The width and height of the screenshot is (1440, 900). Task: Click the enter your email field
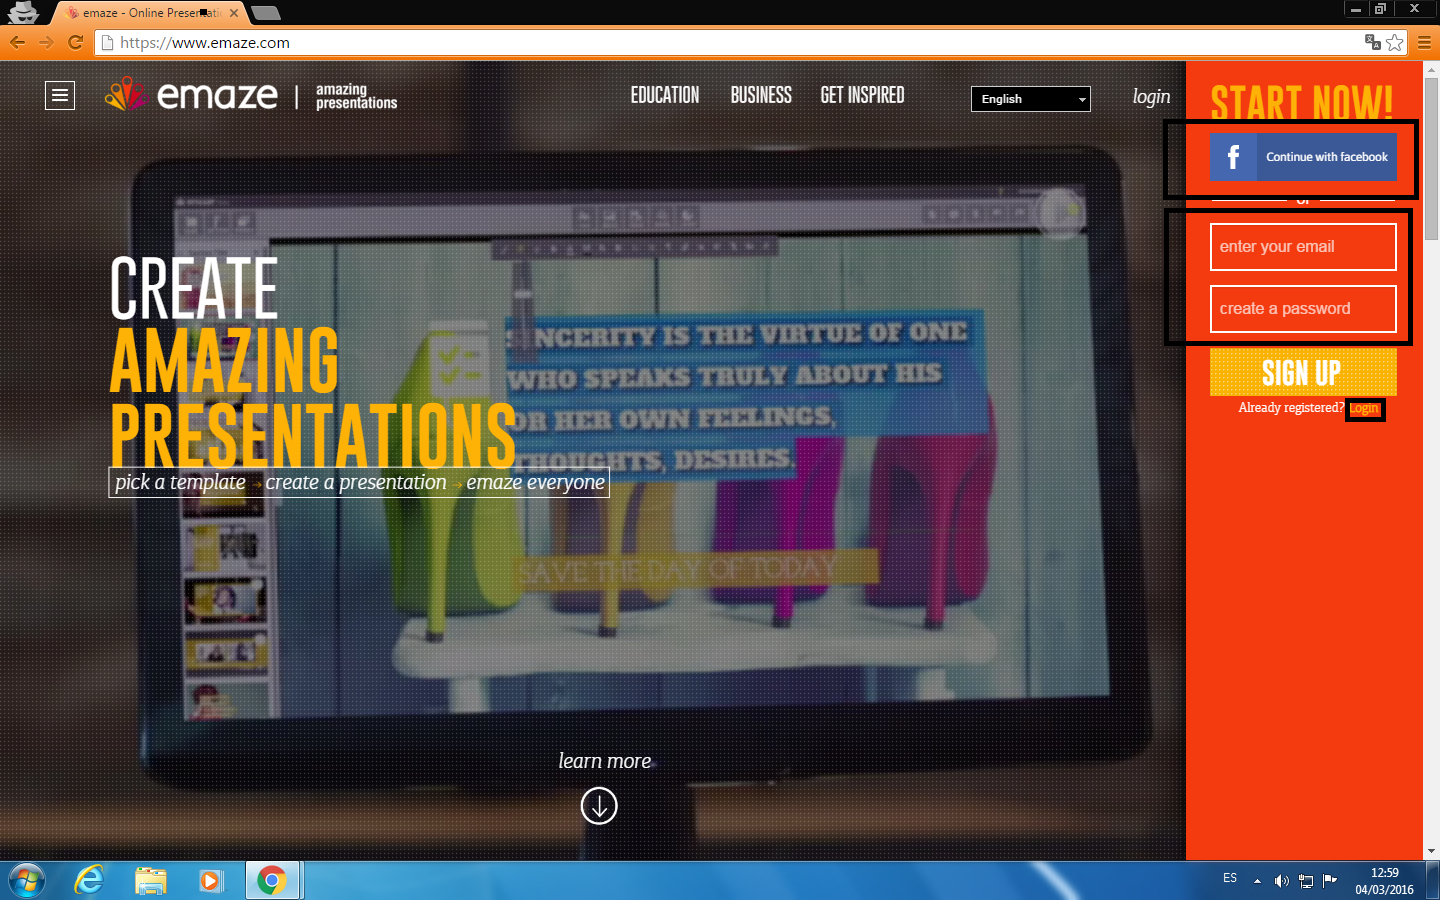coord(1303,247)
